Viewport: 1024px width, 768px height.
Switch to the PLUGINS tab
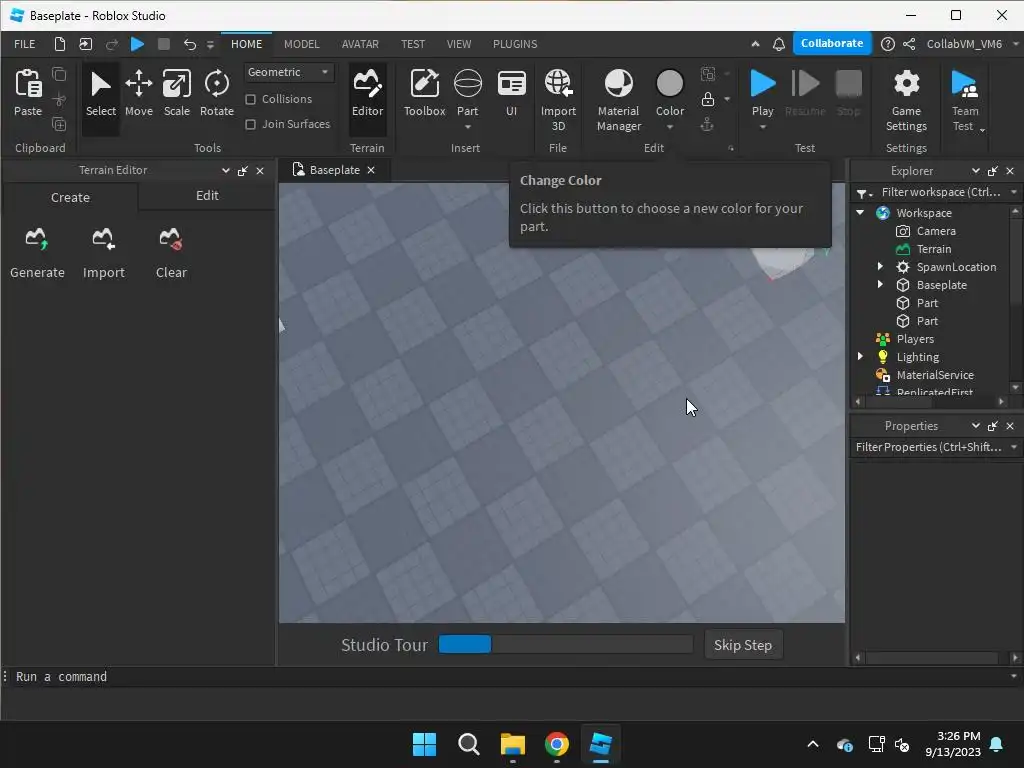[515, 44]
